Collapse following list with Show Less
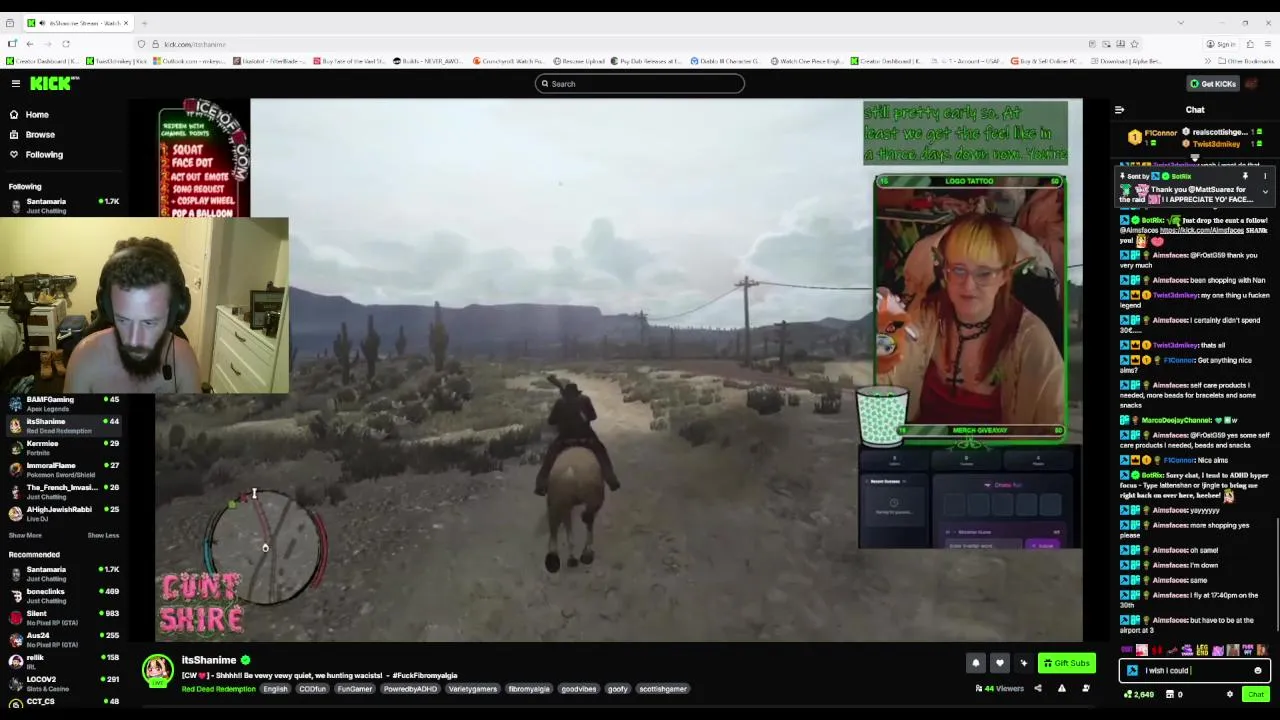This screenshot has height=720, width=1280. 103,535
